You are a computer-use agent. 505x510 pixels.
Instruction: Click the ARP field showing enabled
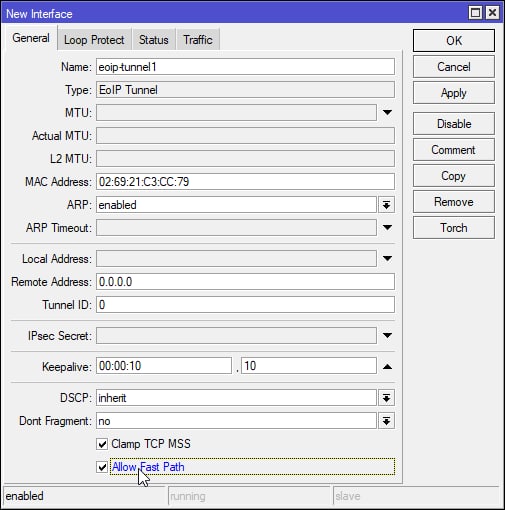coord(236,205)
